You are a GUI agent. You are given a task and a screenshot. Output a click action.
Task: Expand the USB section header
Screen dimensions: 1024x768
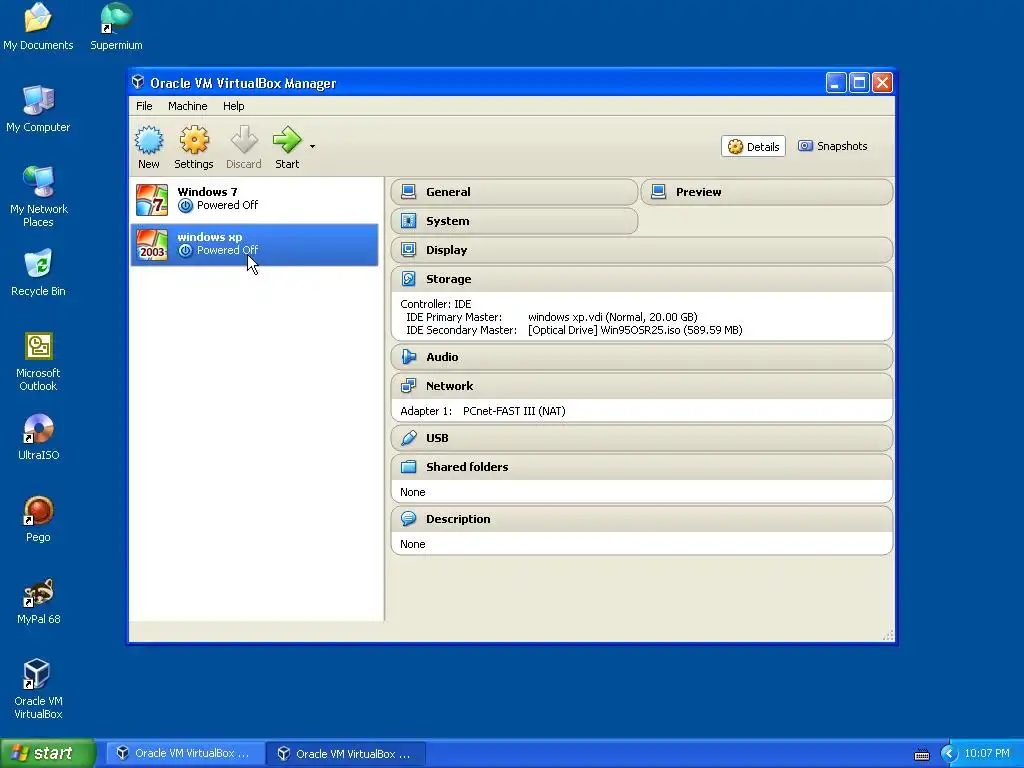(x=642, y=438)
